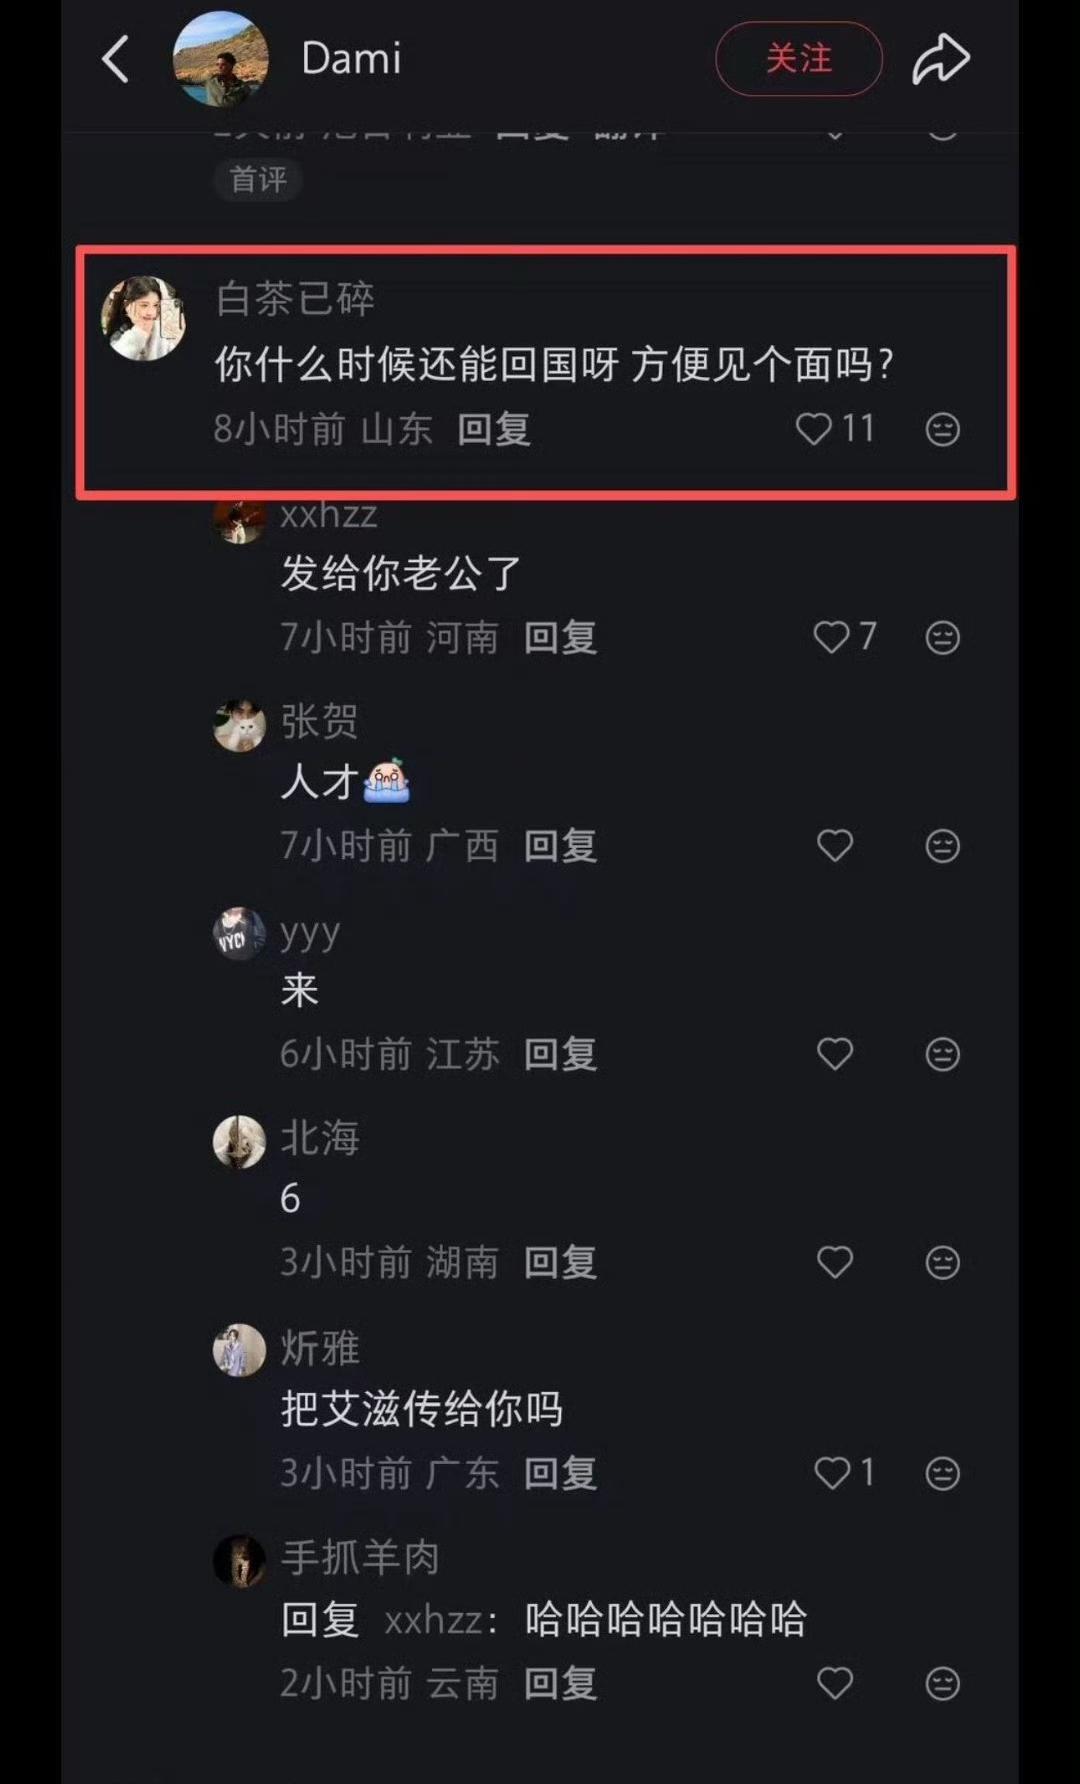This screenshot has height=1784, width=1080.
Task: Tap 回复 under xxhzz's comment
Action: (x=561, y=637)
